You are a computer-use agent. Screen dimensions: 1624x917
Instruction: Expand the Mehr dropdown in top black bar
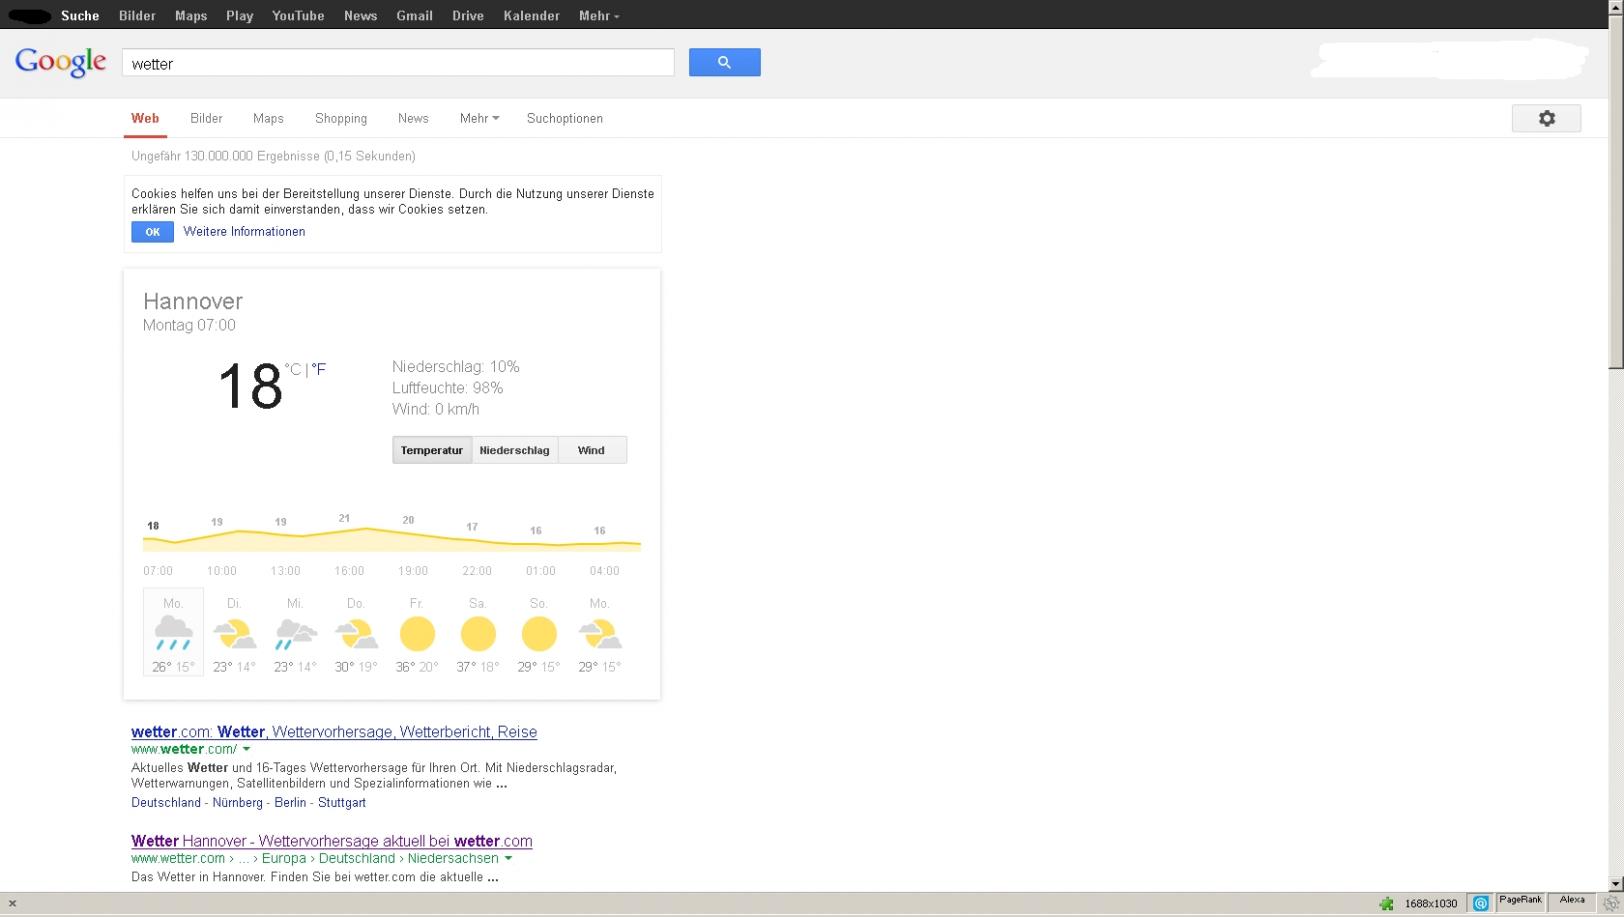tap(599, 16)
